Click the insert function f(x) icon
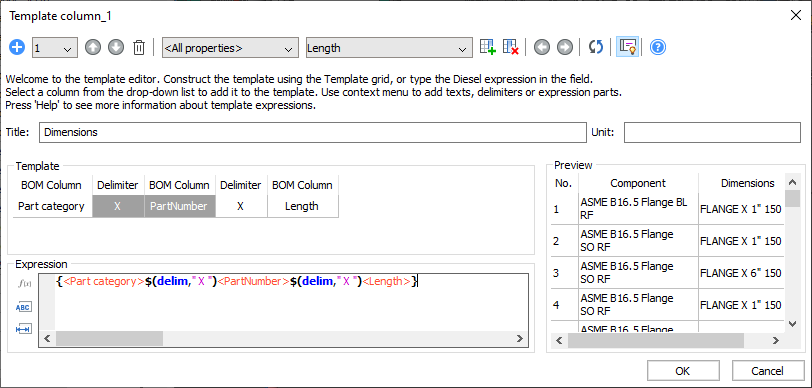This screenshot has height=388, width=812. 24,284
